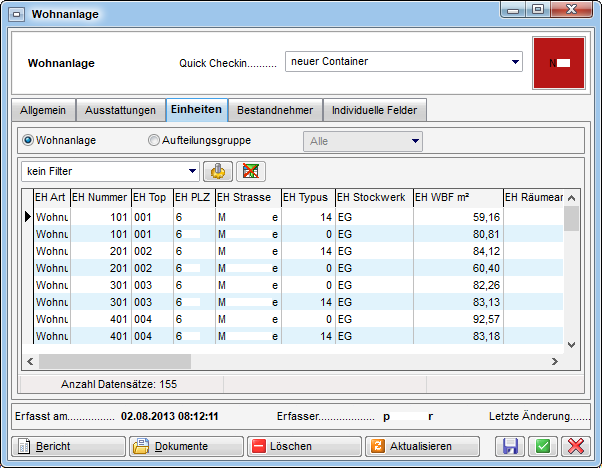Select the Aufteilungsgruppe radio button
602x468 pixels.
(x=154, y=140)
